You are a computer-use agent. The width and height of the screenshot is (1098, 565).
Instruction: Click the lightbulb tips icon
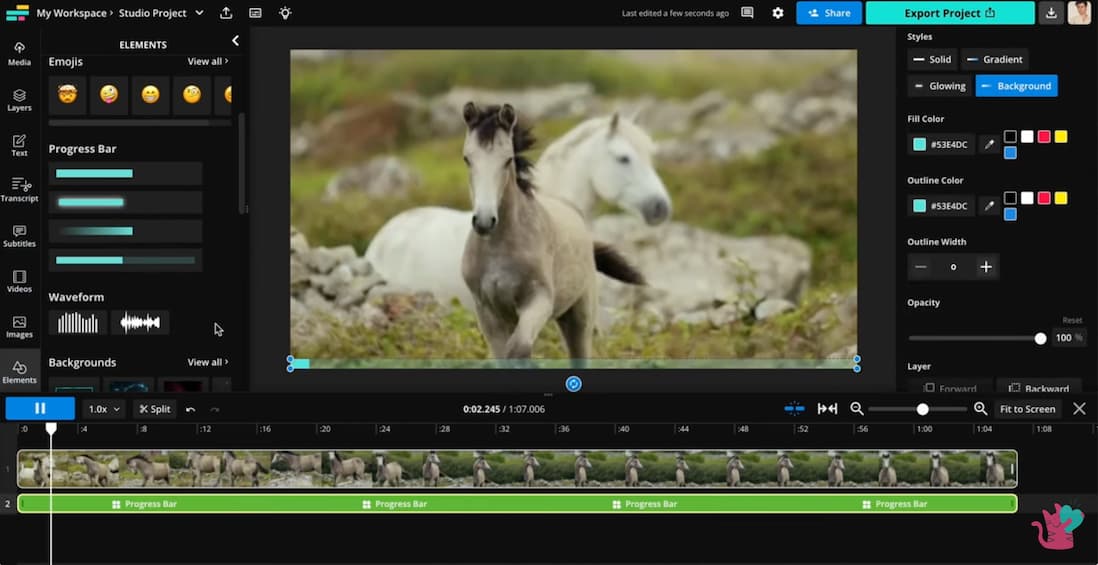(285, 13)
